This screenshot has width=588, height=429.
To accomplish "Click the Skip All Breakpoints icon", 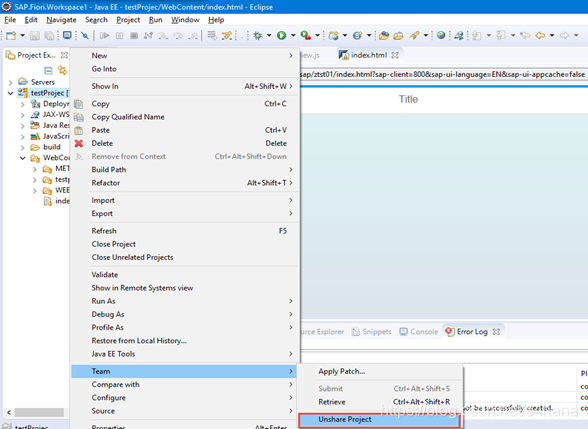I will 85,36.
